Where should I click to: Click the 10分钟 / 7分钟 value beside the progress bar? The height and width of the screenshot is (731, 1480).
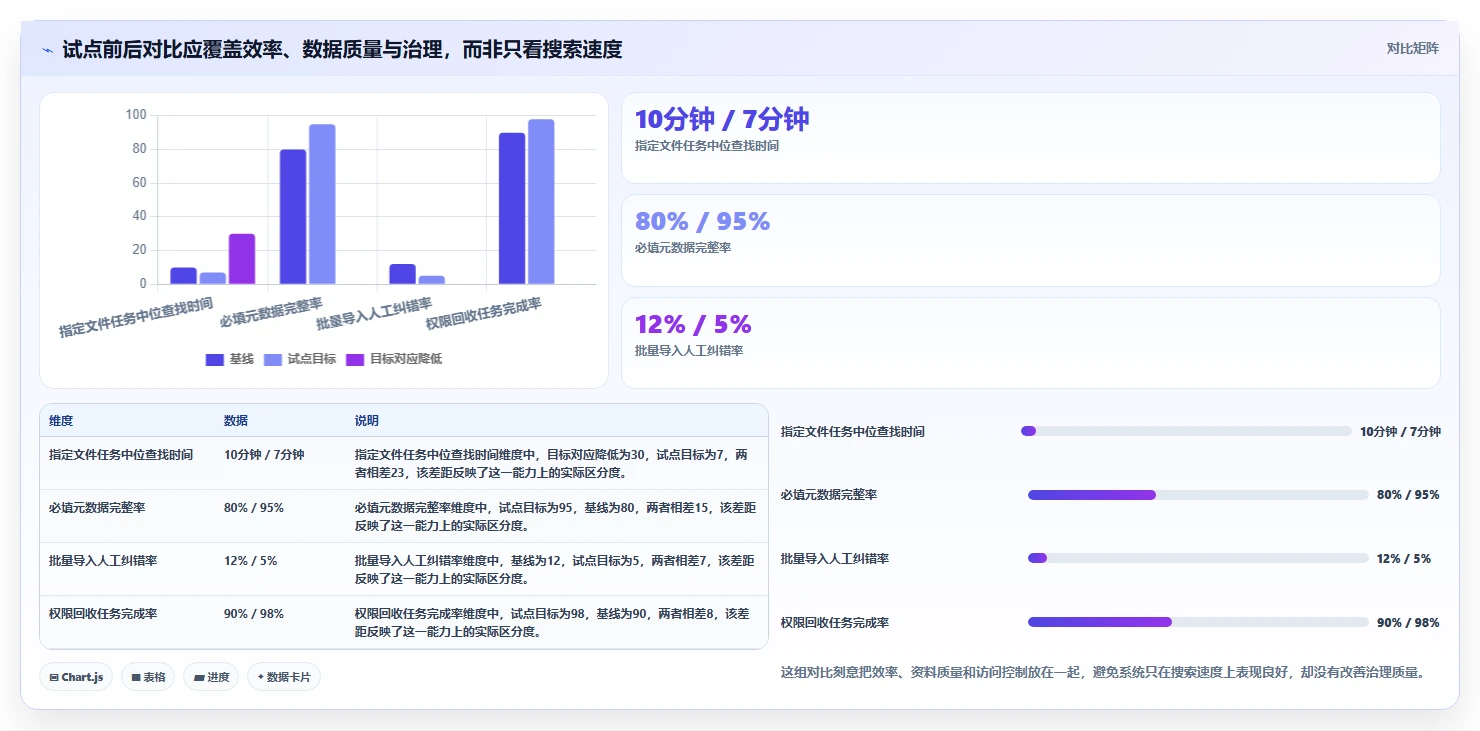[x=1400, y=431]
